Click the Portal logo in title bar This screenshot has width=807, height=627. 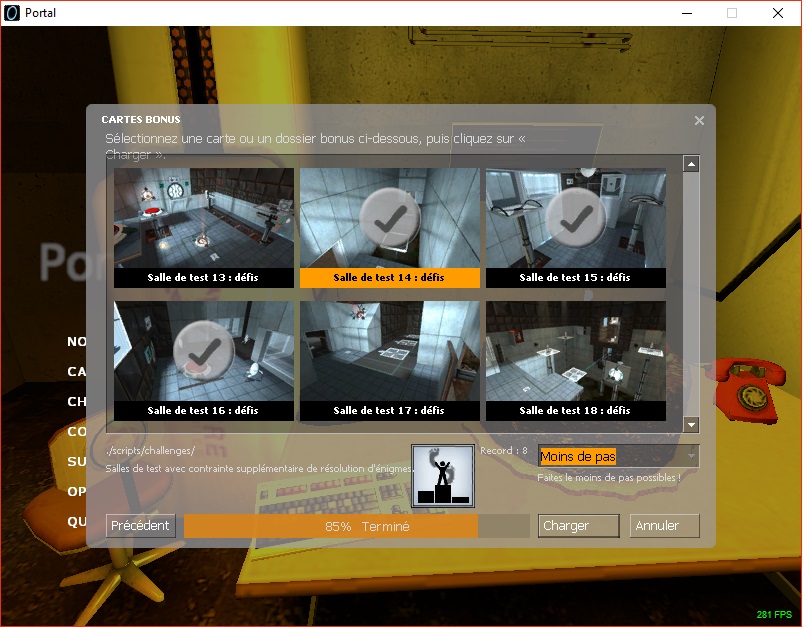13,13
